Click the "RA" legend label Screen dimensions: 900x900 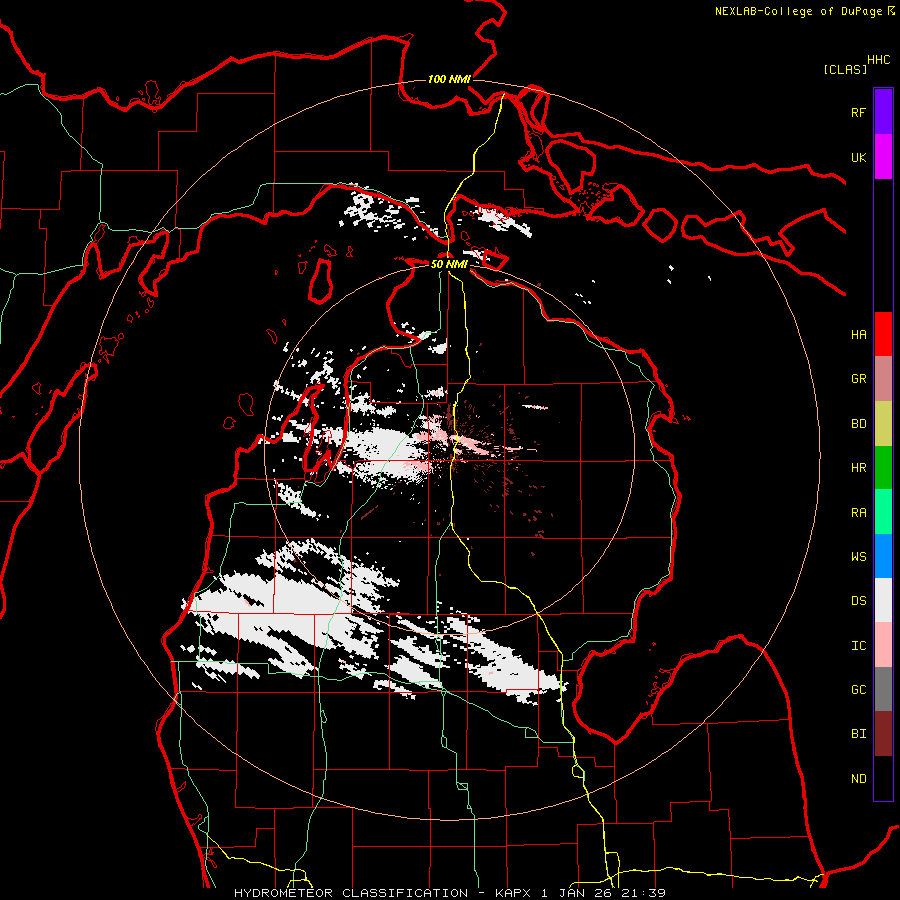pos(858,513)
